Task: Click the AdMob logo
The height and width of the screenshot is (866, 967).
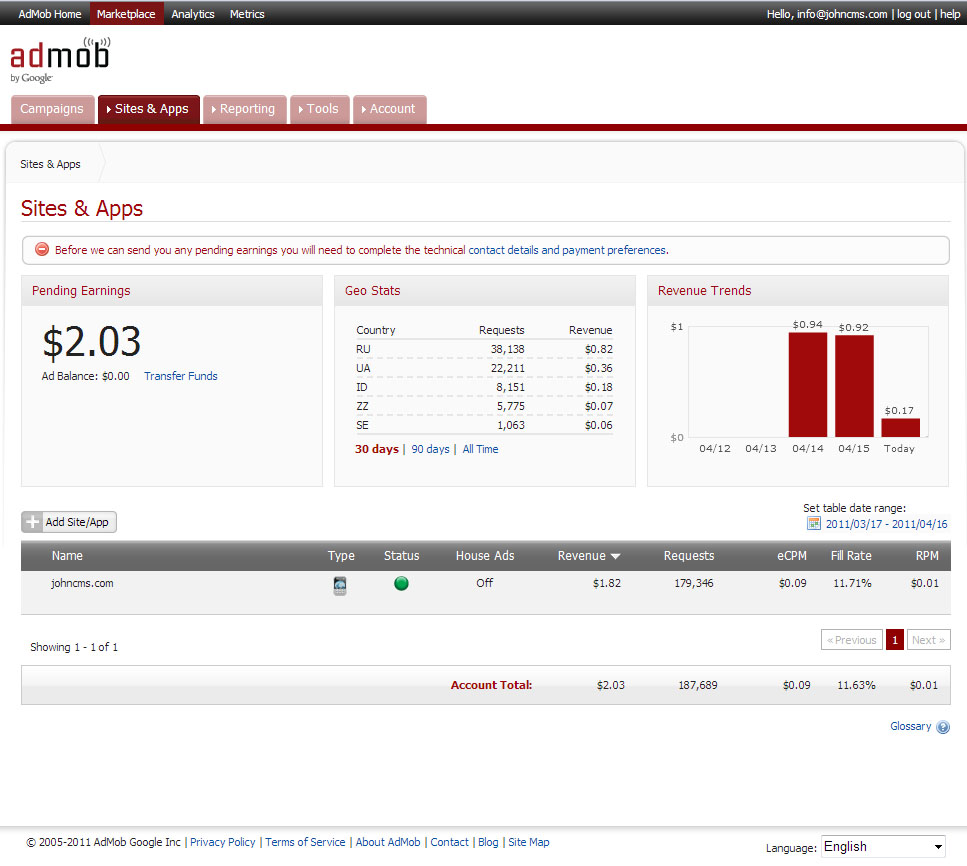Action: tap(60, 59)
